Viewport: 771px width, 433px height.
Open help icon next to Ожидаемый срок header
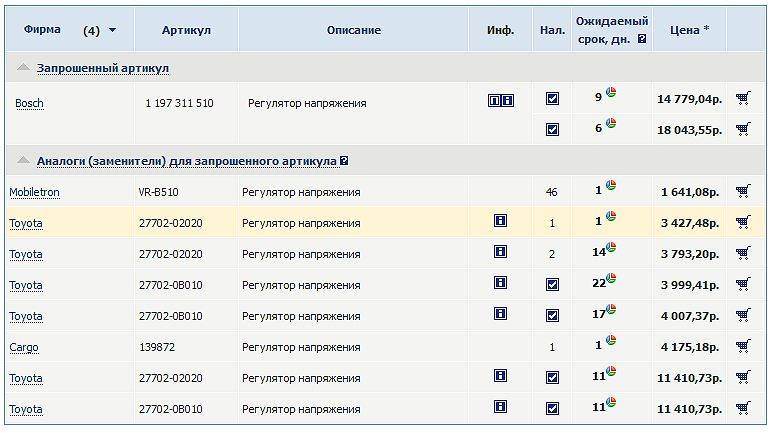(642, 39)
